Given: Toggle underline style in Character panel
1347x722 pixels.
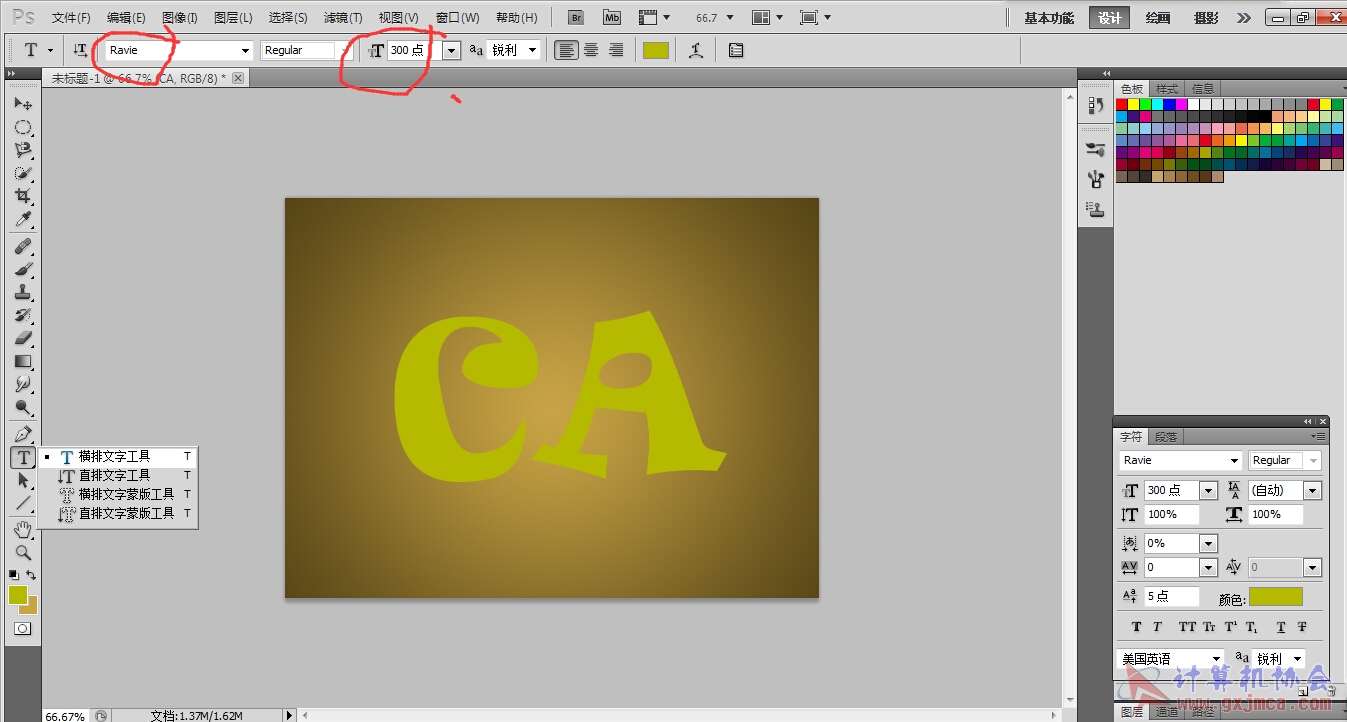Looking at the screenshot, I should click(1280, 627).
